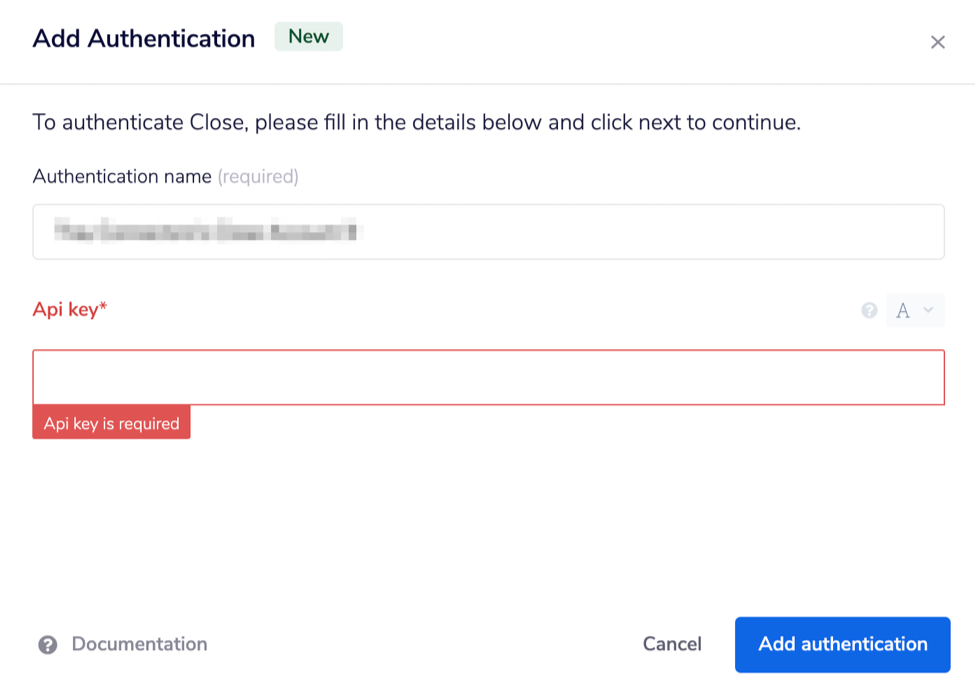975x691 pixels.
Task: Click inside the empty Api key field
Action: point(488,377)
